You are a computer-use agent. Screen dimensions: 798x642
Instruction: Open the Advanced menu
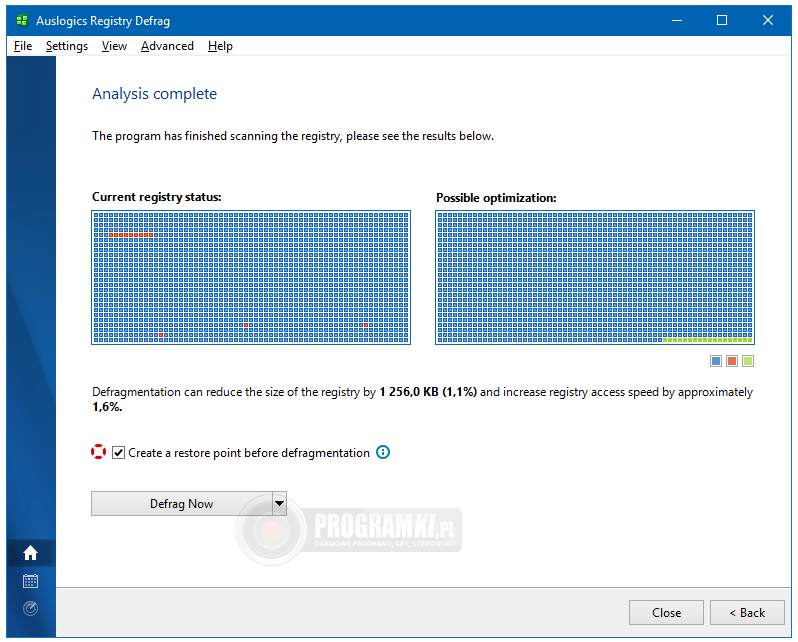point(167,46)
